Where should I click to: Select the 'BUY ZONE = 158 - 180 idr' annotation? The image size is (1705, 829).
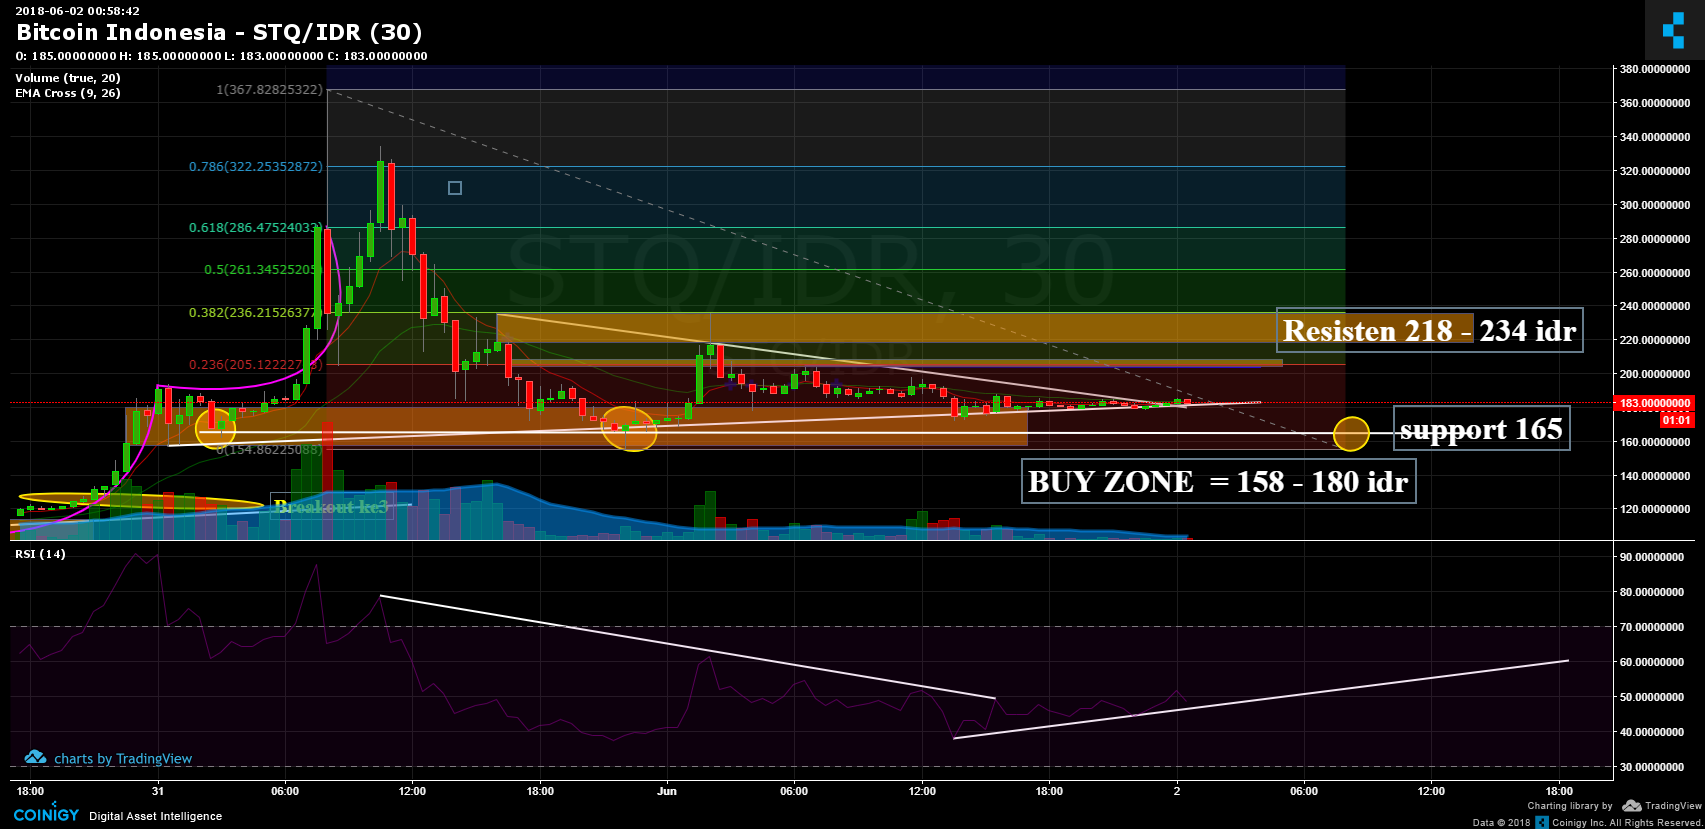click(x=1217, y=482)
